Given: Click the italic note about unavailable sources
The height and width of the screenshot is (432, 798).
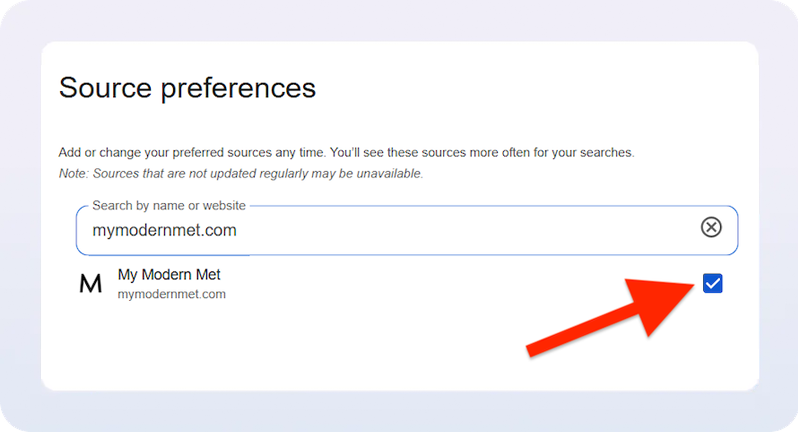Looking at the screenshot, I should (x=240, y=173).
